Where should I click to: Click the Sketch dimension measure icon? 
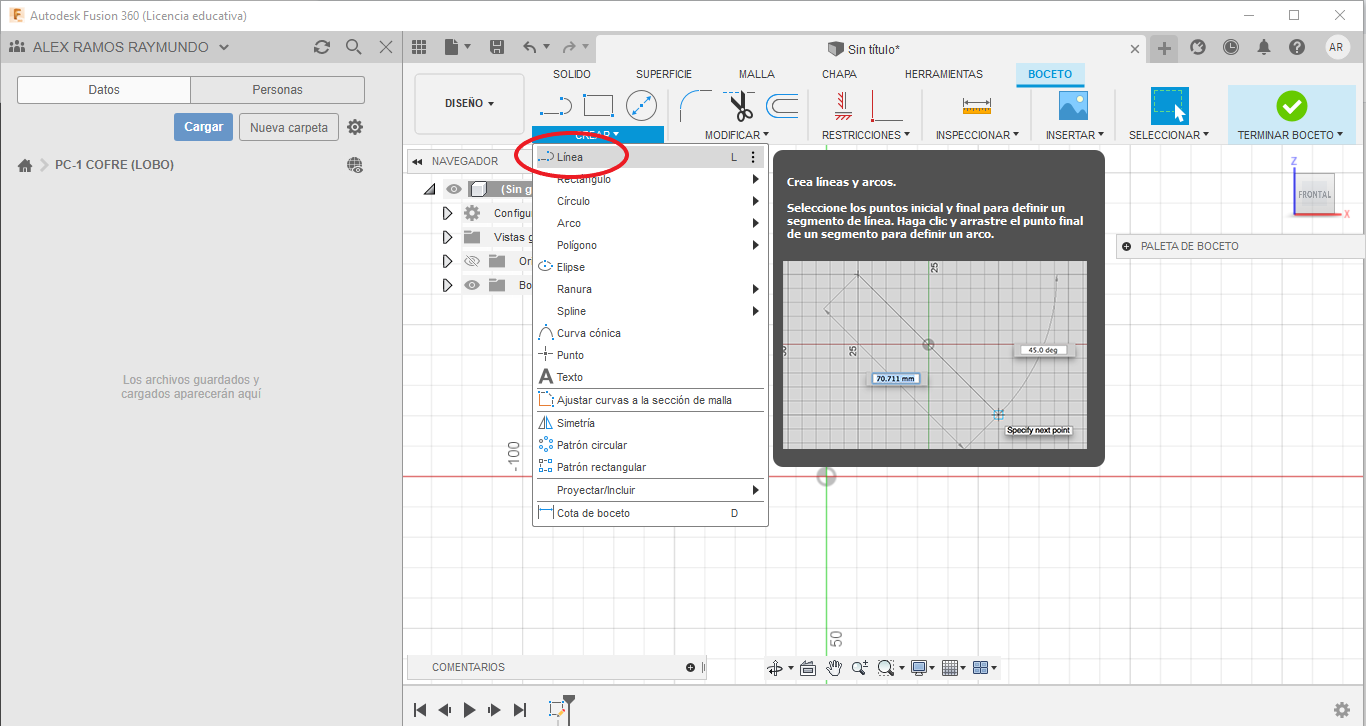(976, 105)
